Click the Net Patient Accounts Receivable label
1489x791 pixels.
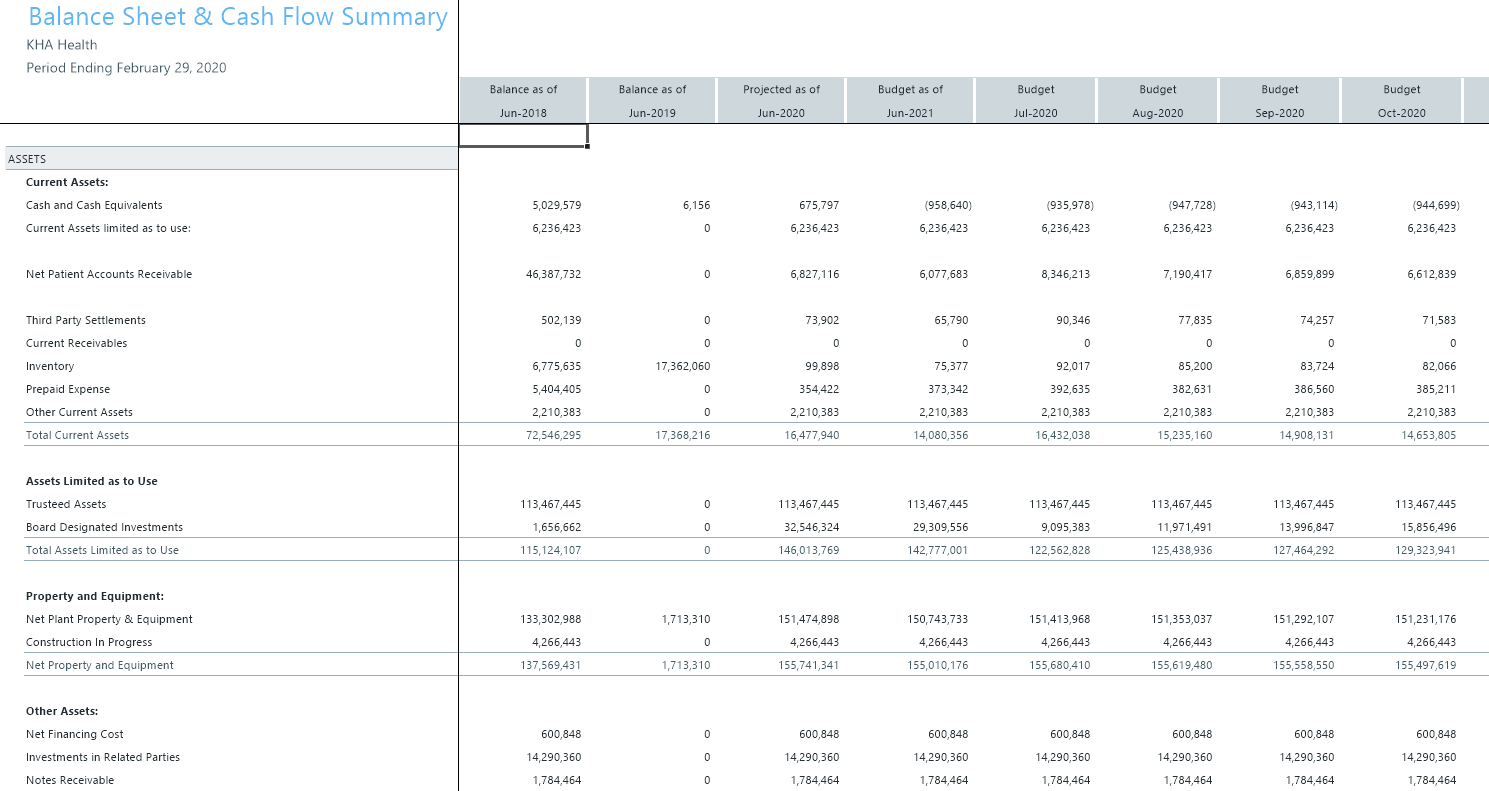(x=109, y=274)
